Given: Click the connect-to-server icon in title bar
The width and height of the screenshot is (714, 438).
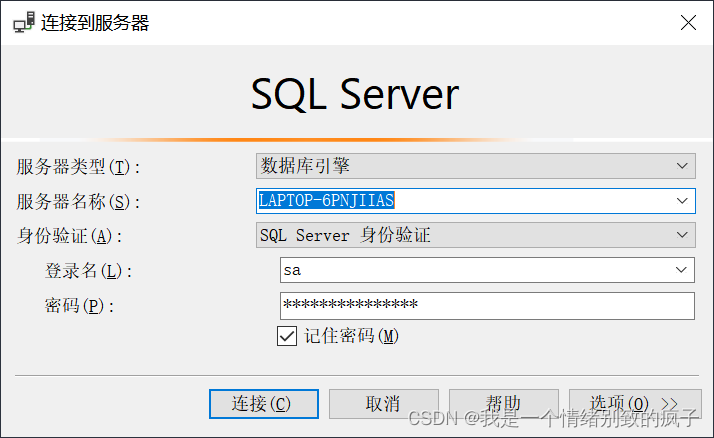Looking at the screenshot, I should [23, 22].
